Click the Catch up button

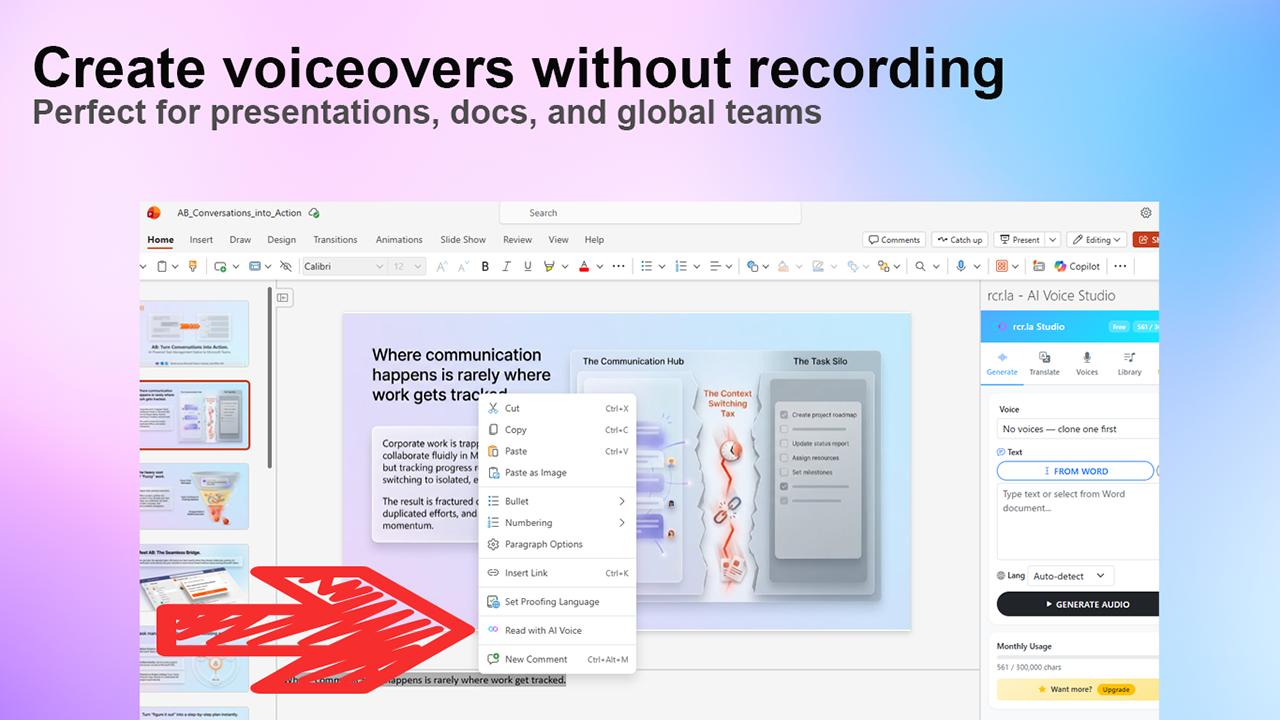[x=959, y=240]
